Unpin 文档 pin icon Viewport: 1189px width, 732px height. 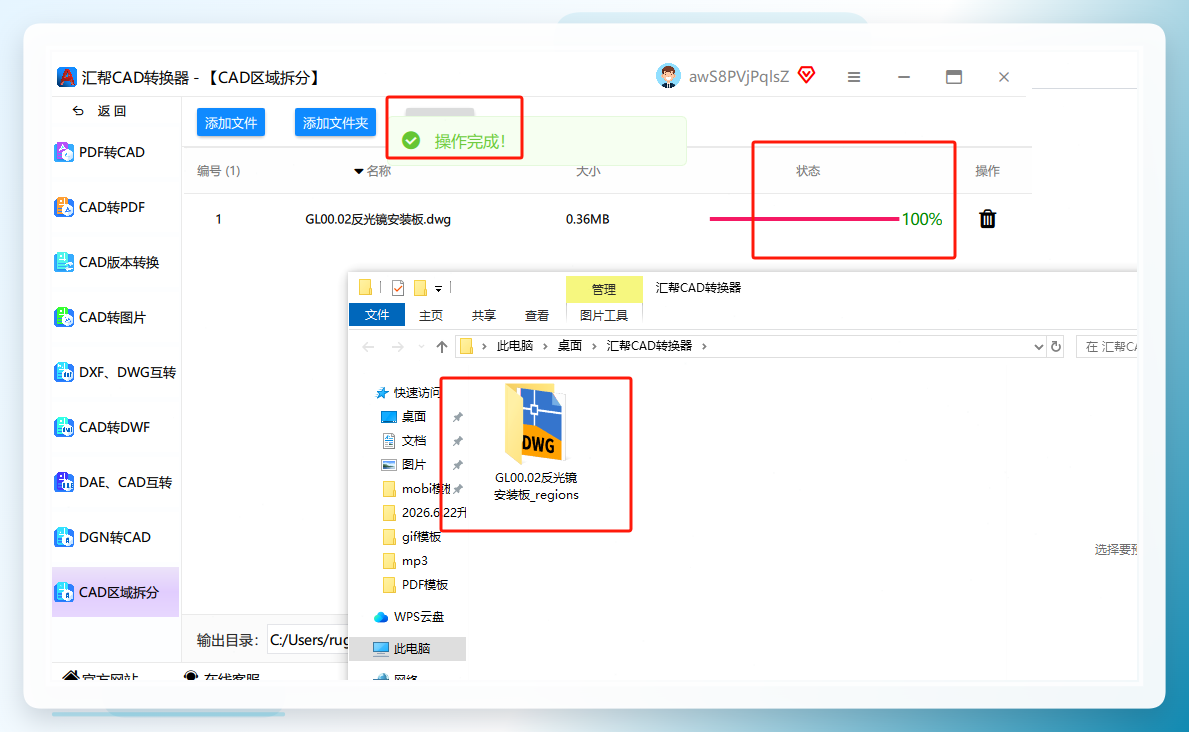(x=458, y=441)
